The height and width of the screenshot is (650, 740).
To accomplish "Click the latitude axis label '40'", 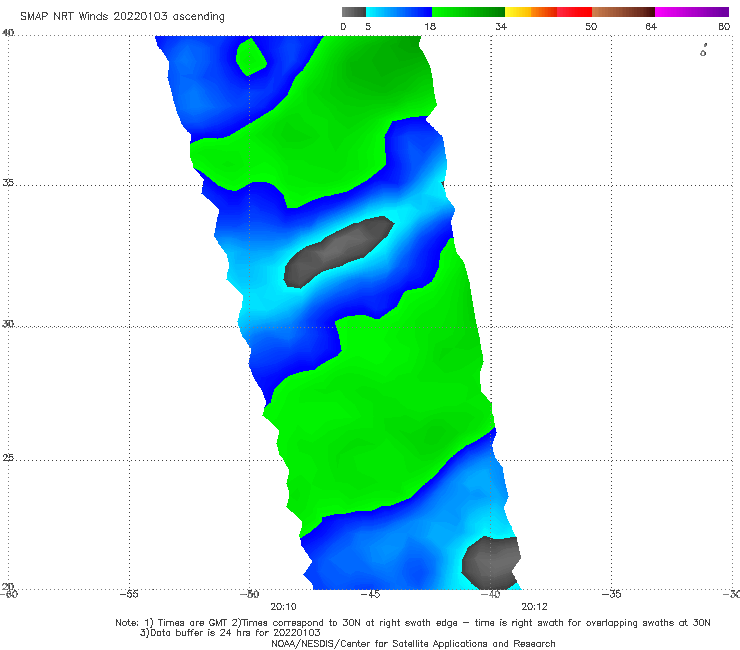I will (x=8, y=33).
